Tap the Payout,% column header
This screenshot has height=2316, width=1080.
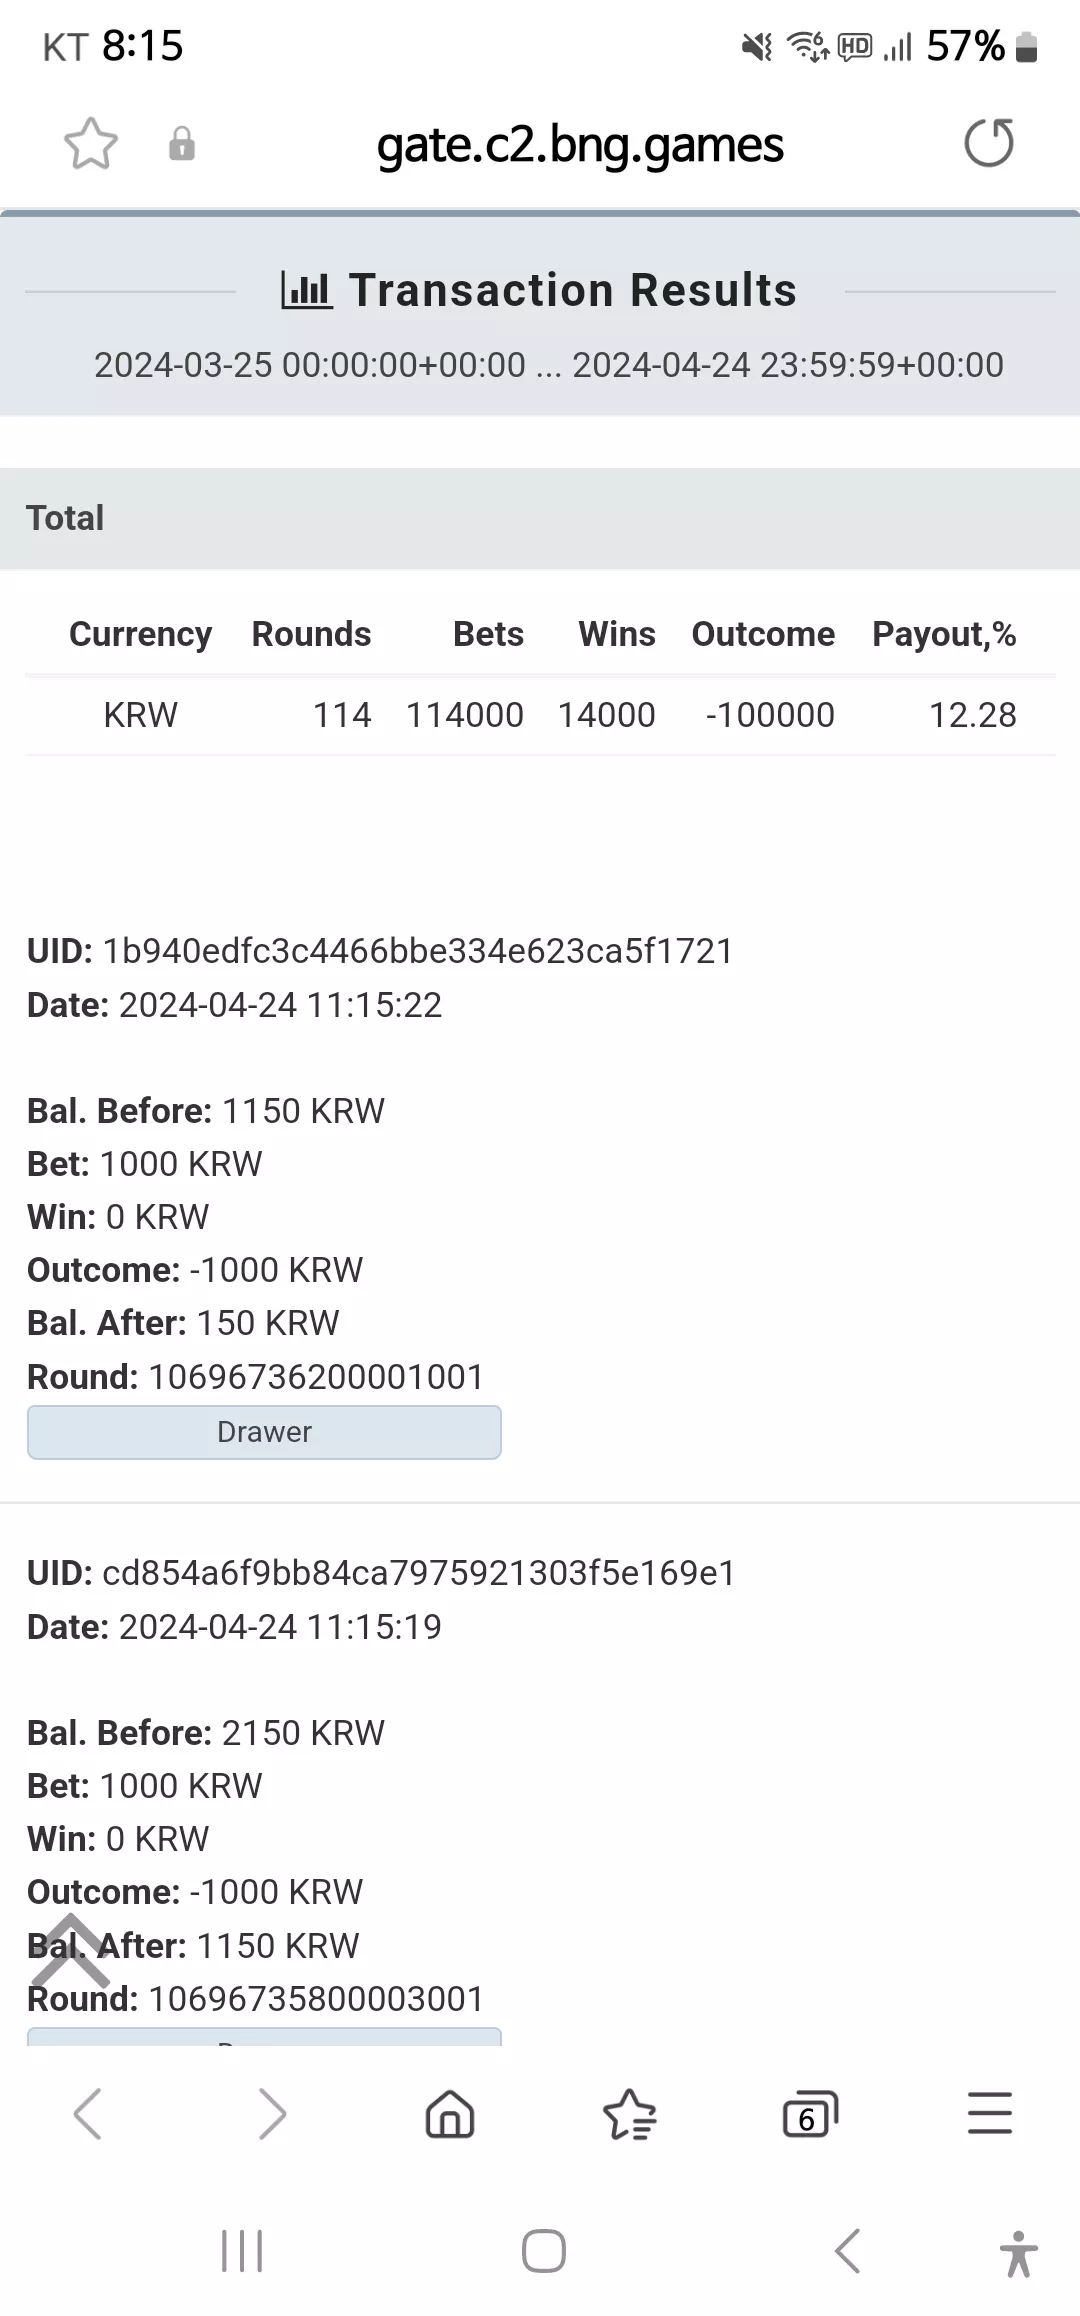click(944, 634)
